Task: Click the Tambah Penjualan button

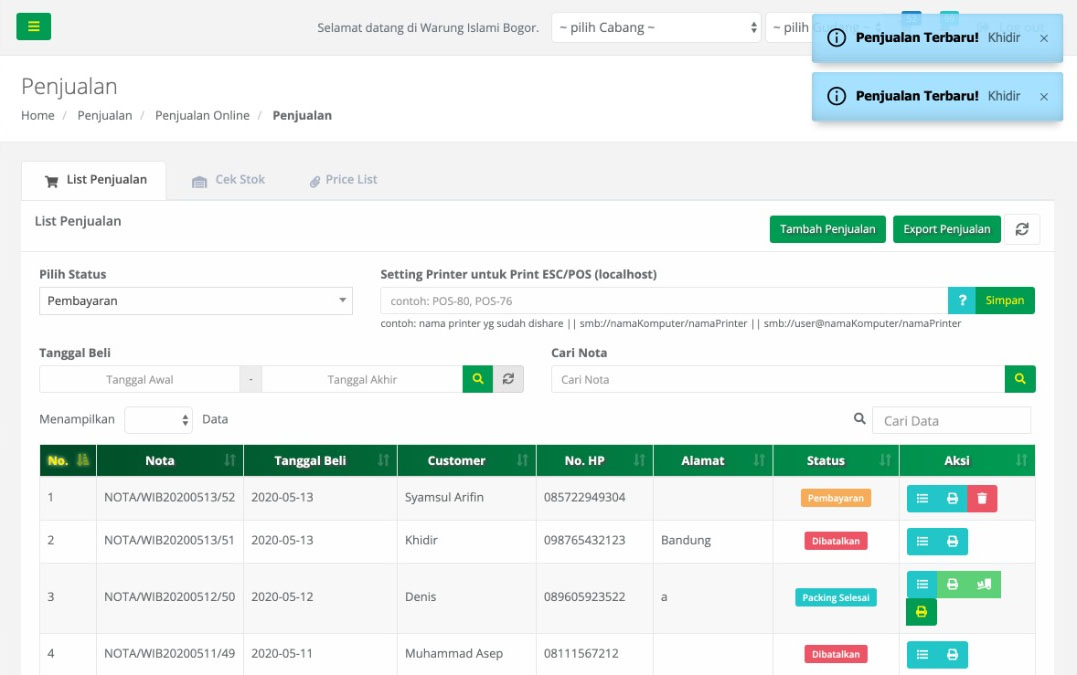Action: (827, 229)
